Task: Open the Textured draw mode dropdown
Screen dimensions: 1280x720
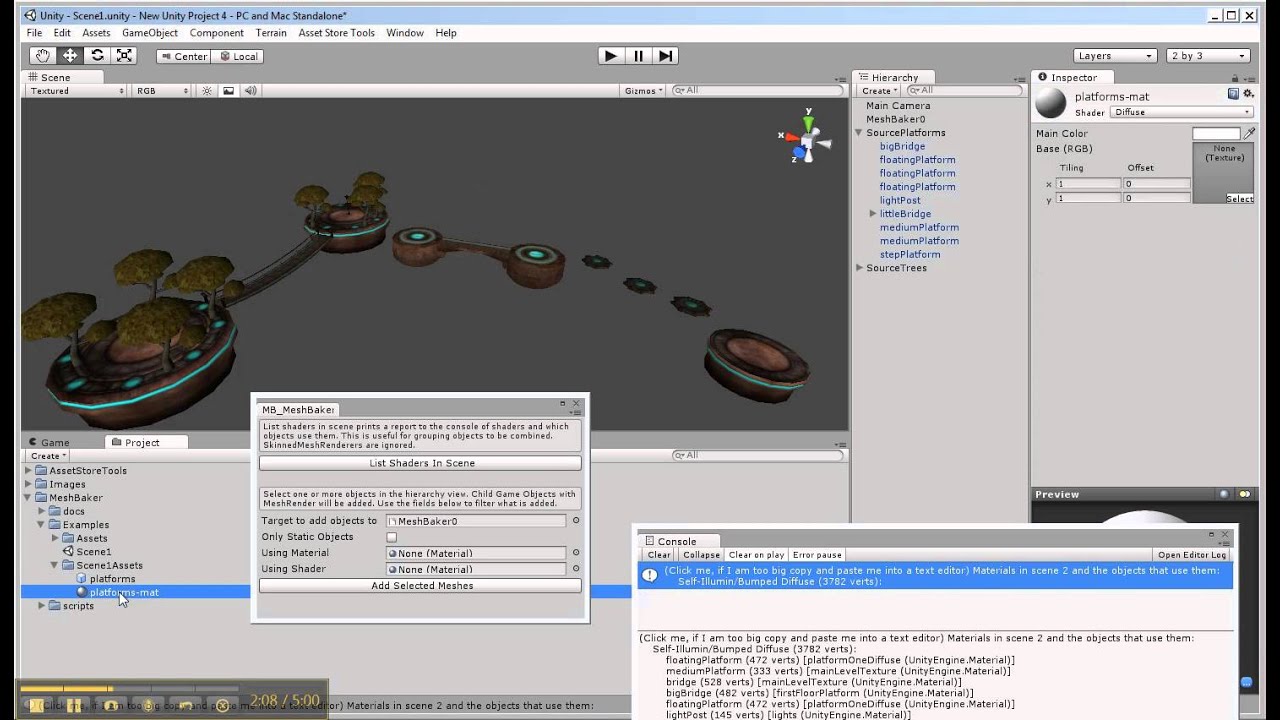Action: pos(77,91)
